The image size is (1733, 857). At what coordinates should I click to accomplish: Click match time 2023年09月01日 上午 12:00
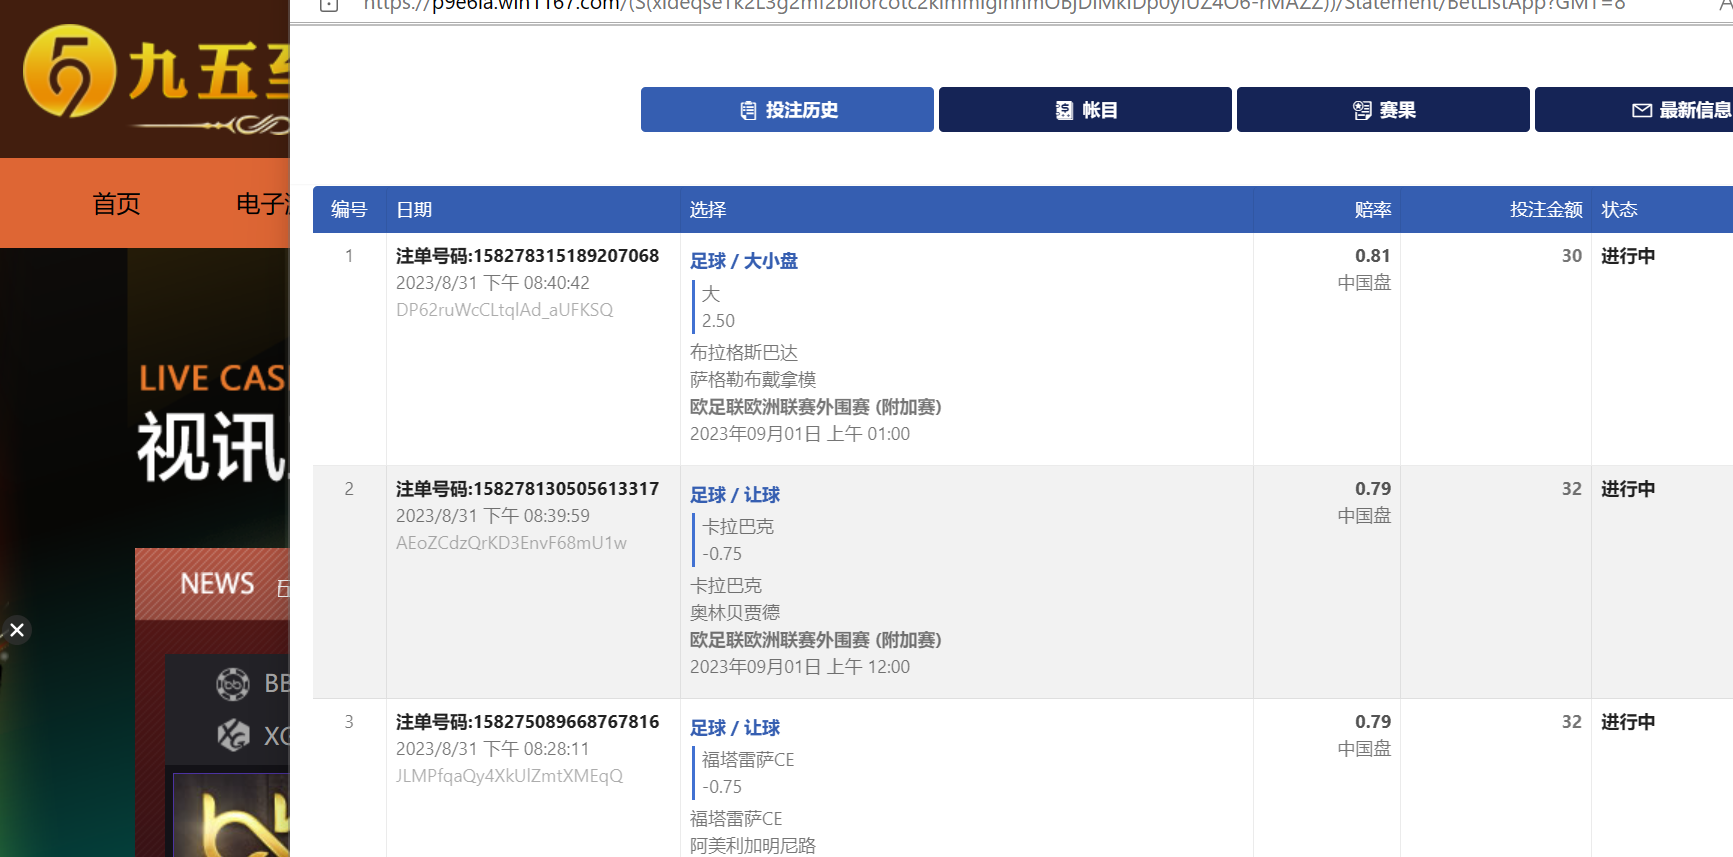point(800,667)
